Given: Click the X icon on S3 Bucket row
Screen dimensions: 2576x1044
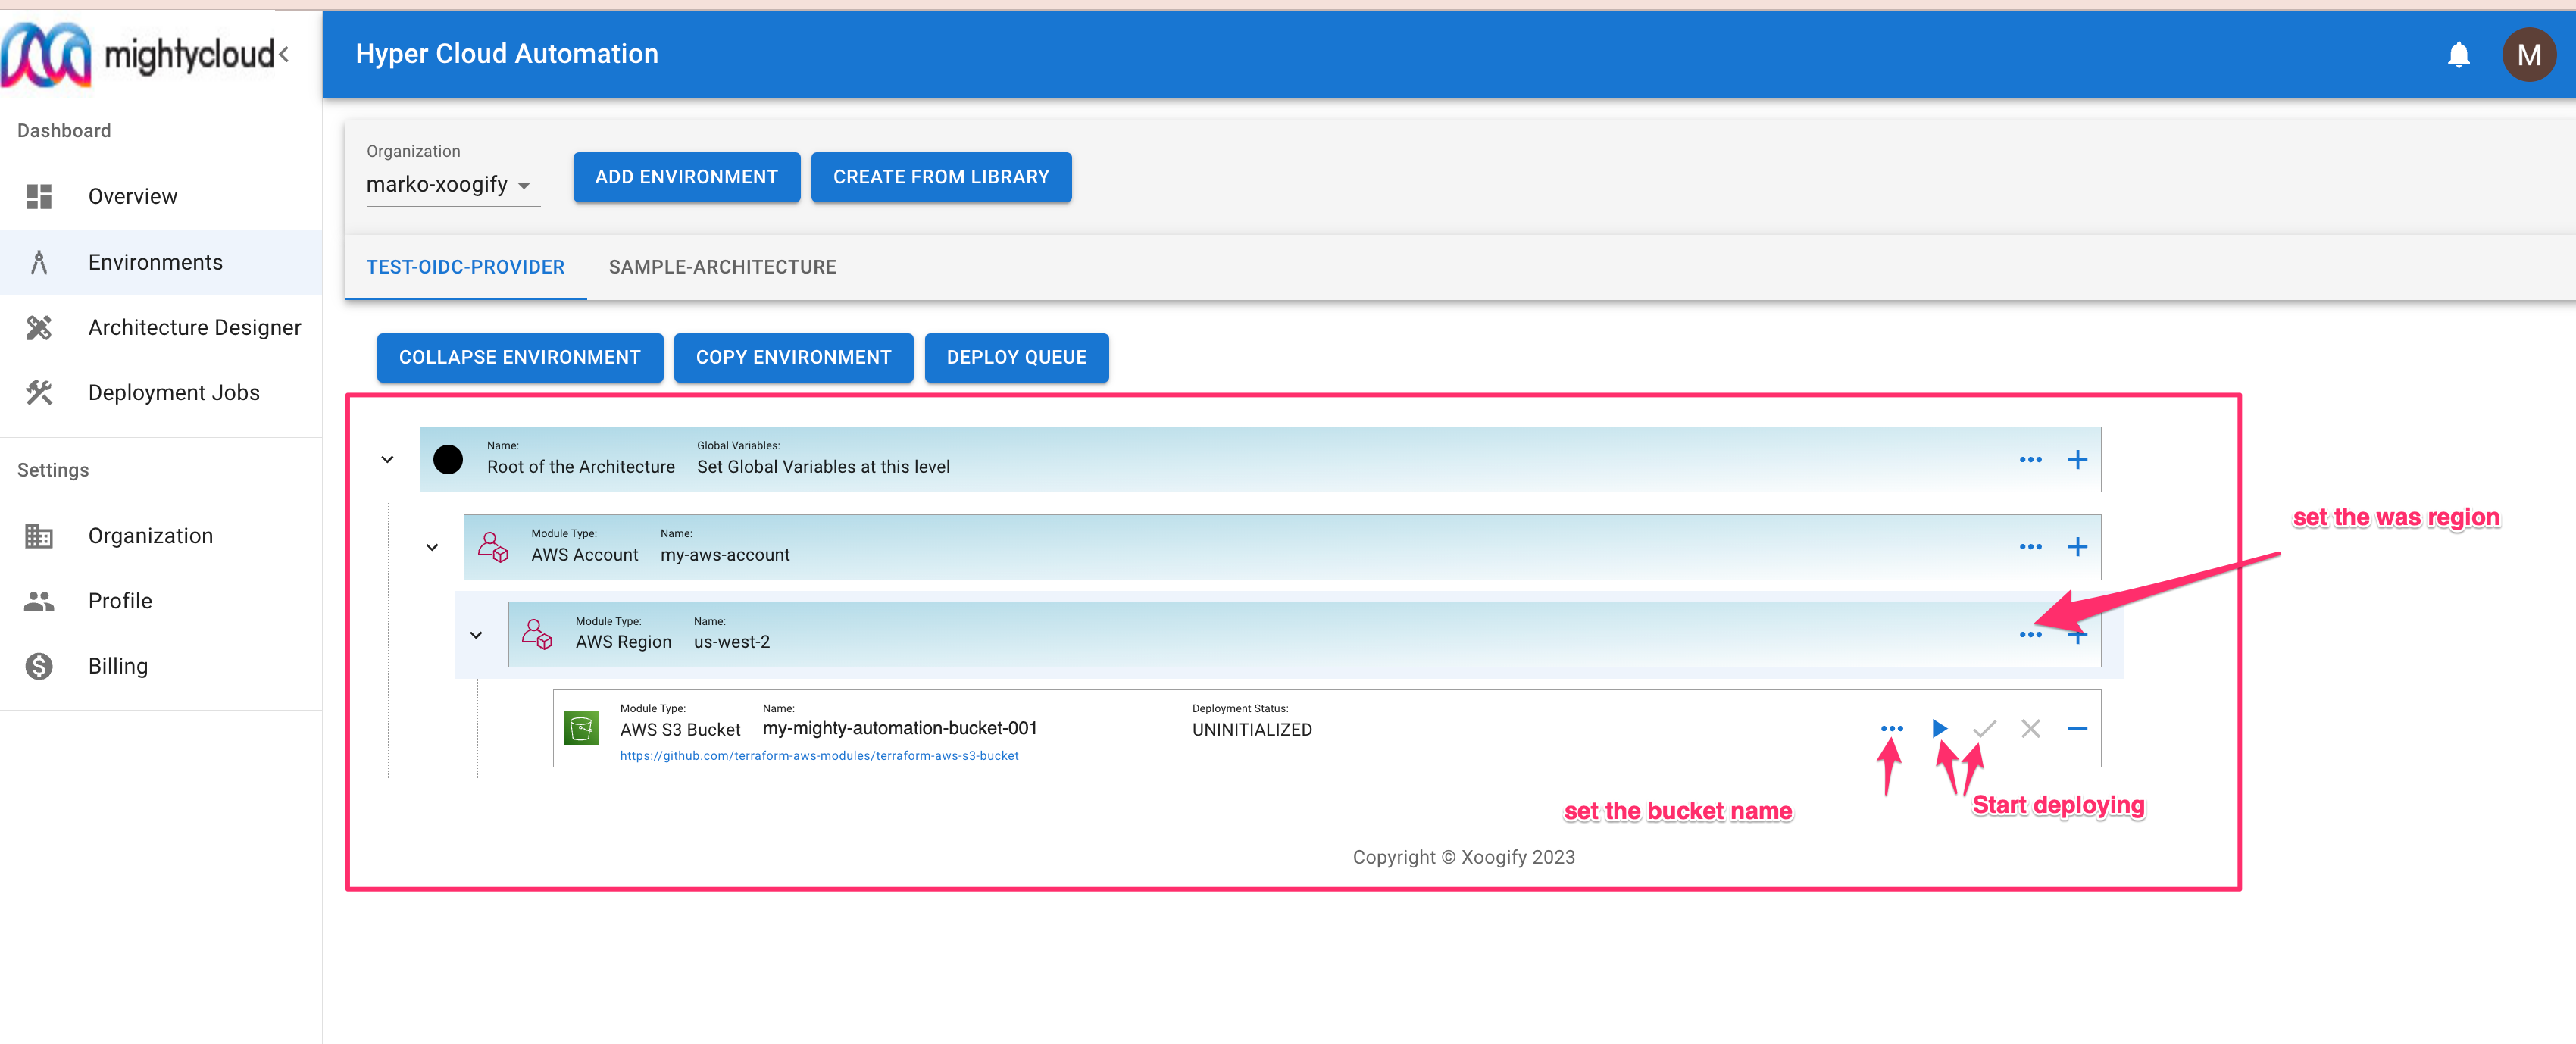Looking at the screenshot, I should (2030, 728).
